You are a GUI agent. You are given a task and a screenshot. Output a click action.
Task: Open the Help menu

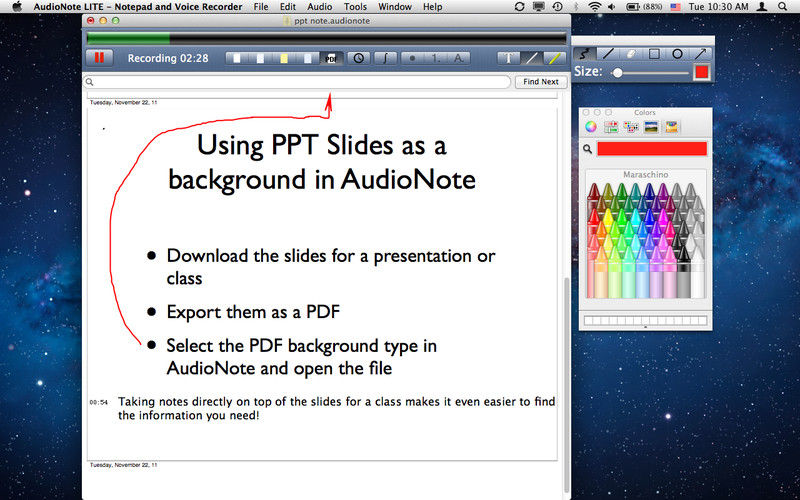tap(433, 7)
